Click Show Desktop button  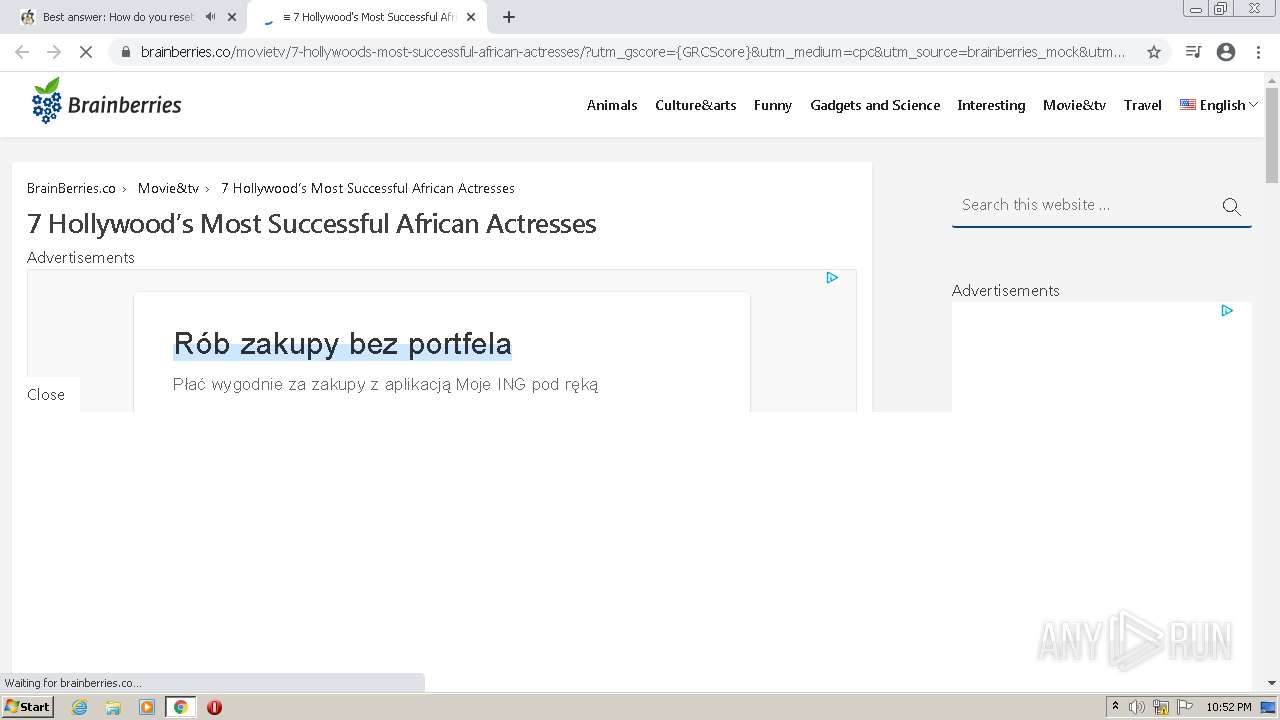(1269, 707)
